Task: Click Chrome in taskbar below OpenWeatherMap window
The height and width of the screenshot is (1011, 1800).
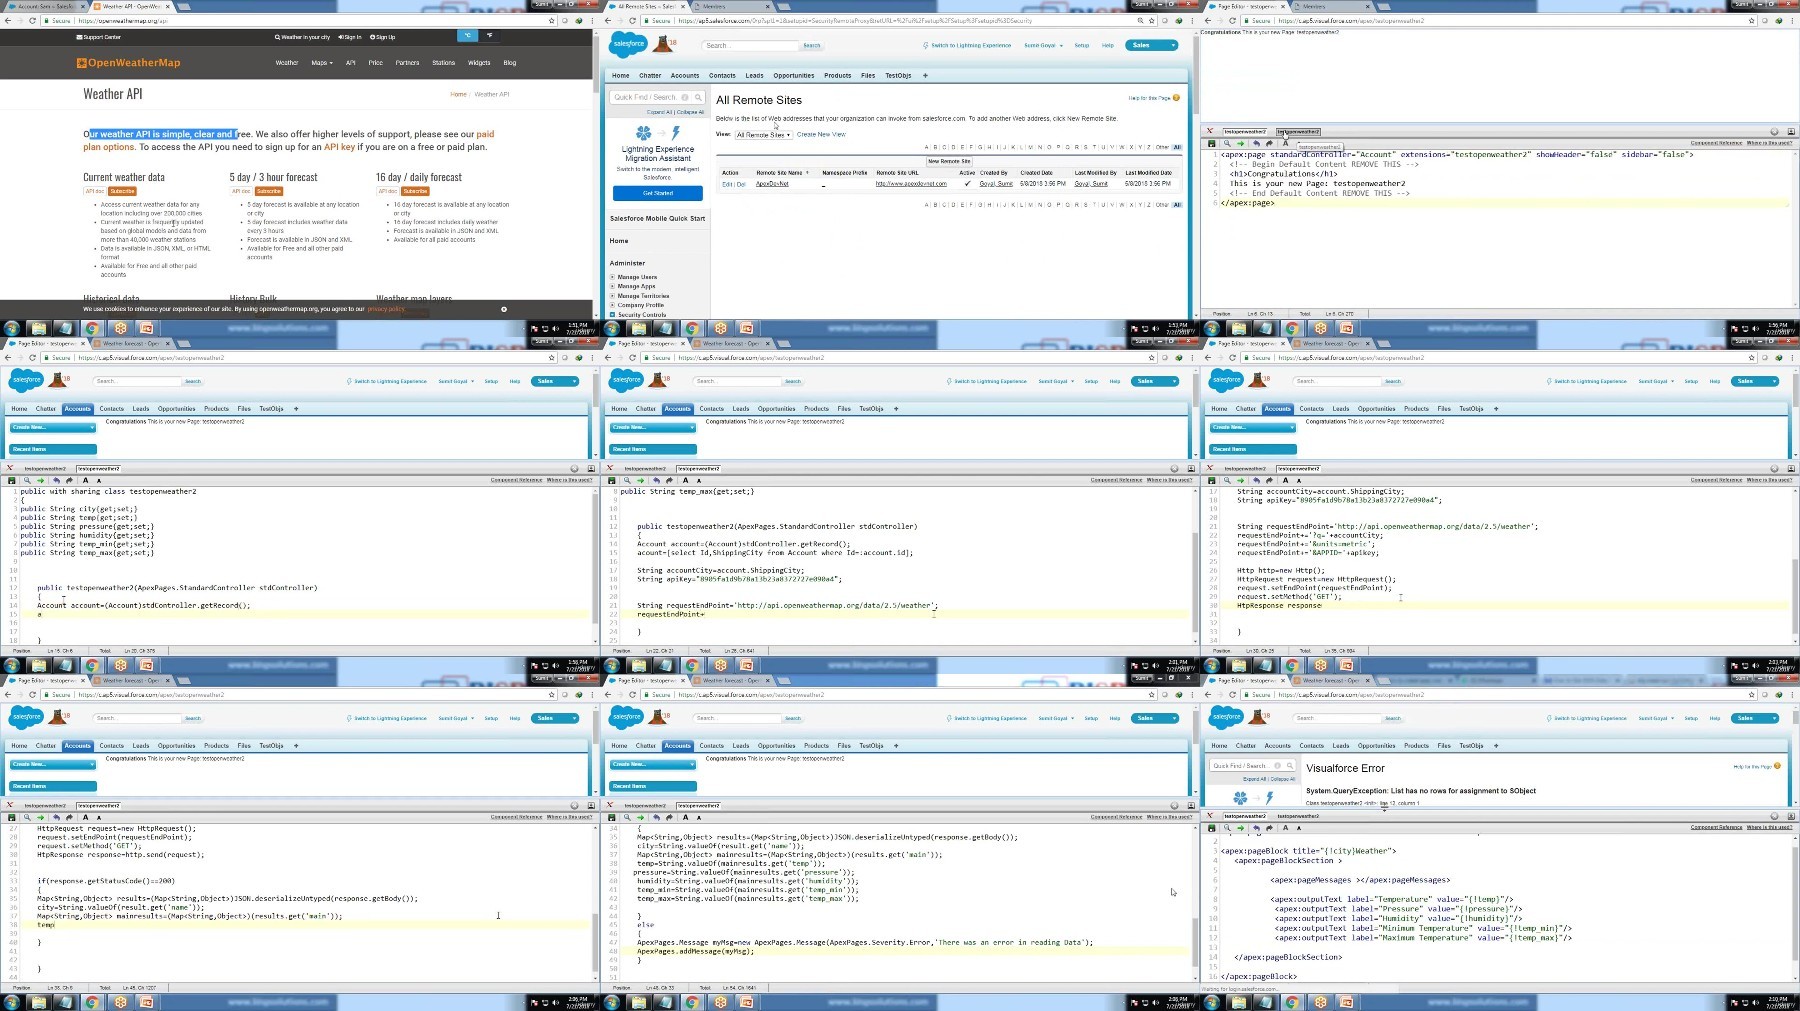Action: click(x=91, y=328)
